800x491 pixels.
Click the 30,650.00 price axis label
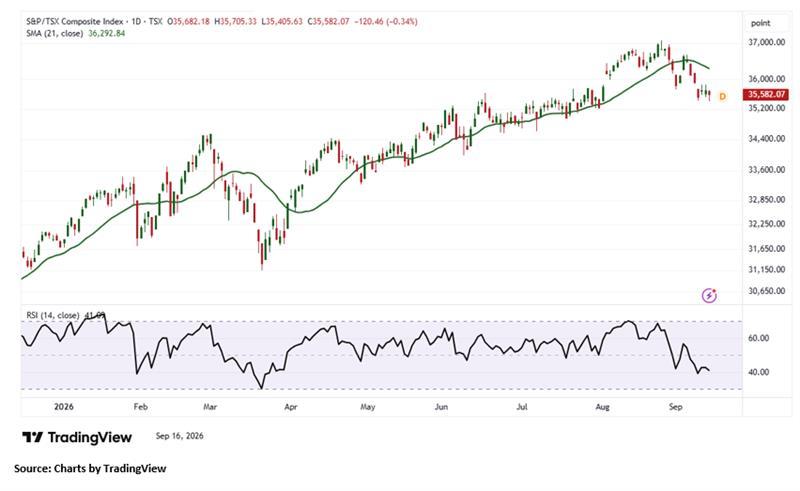[x=766, y=290]
